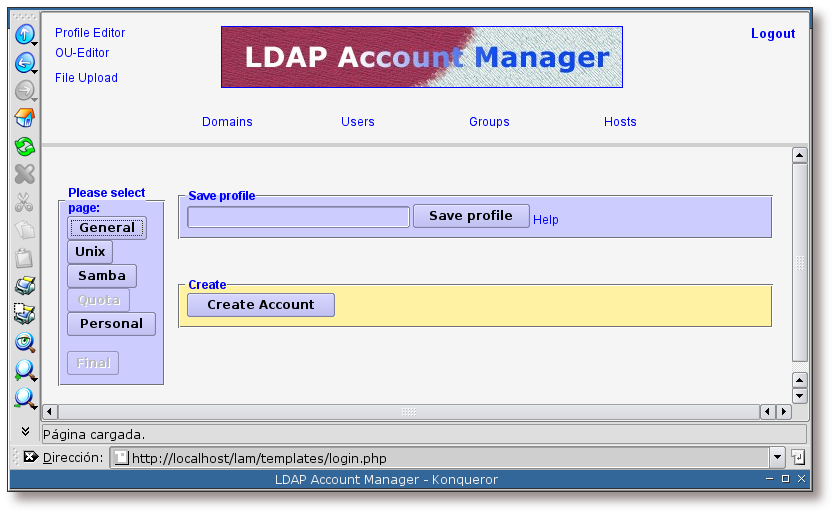Click the Go button beside the address bar

click(798, 457)
